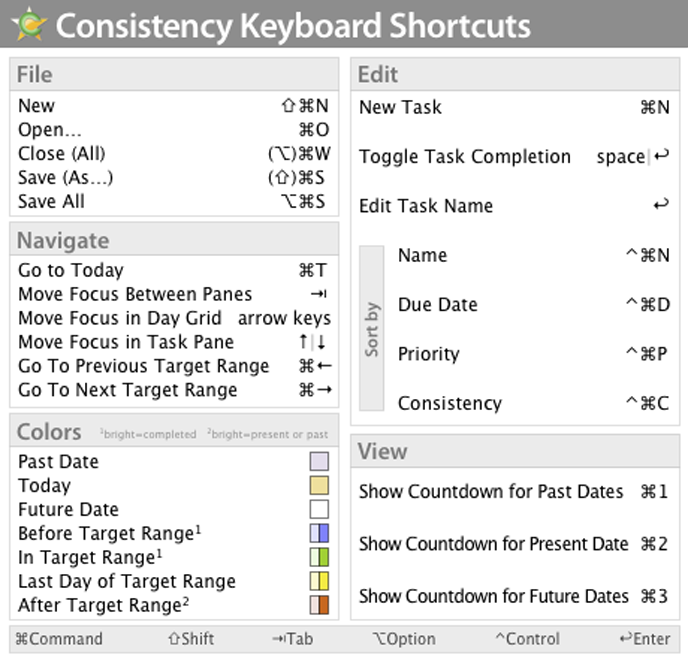This screenshot has height=661, width=688.
Task: Click the Enter key legend label
Action: [x=644, y=639]
